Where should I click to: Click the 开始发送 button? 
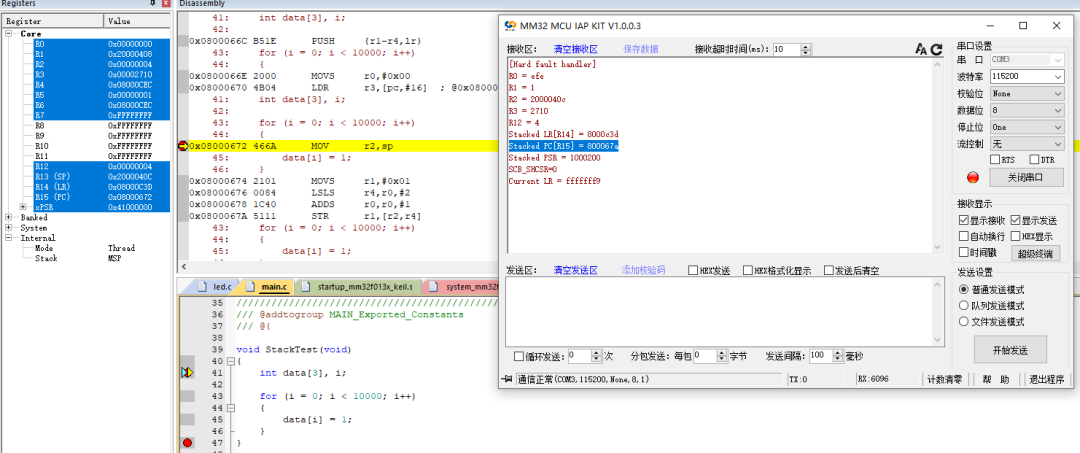(1010, 350)
